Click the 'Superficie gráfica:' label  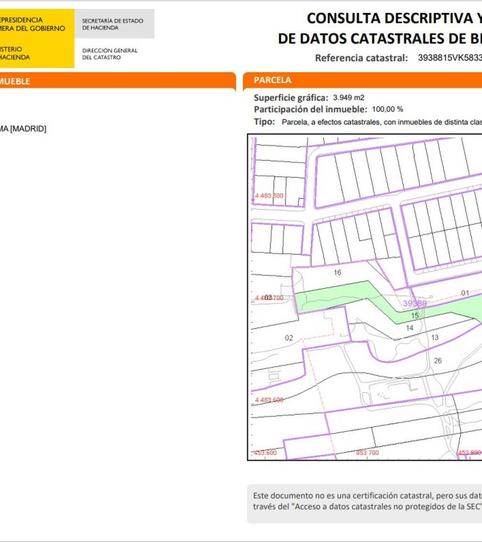(291, 98)
